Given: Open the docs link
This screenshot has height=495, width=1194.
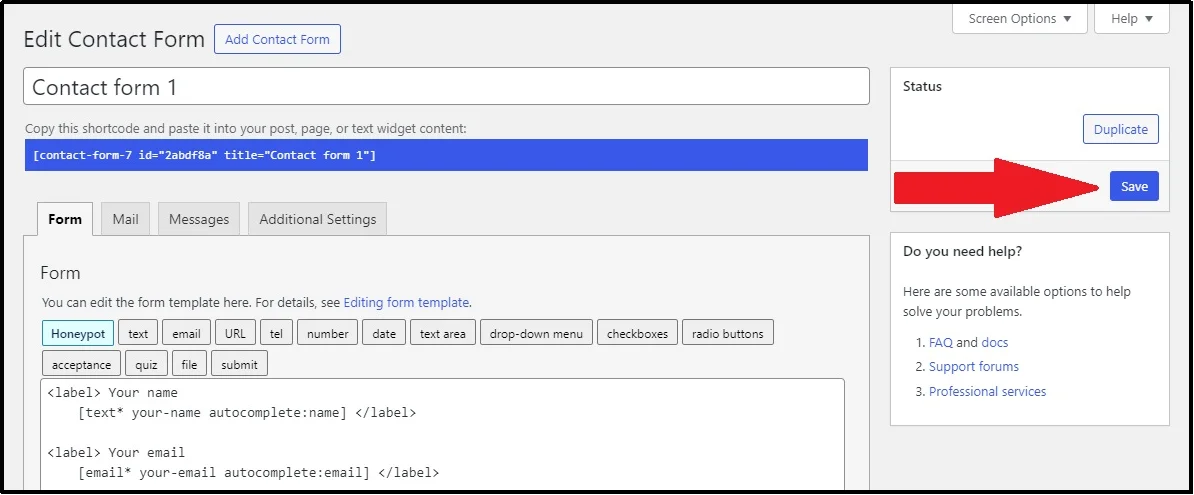Looking at the screenshot, I should pos(994,343).
